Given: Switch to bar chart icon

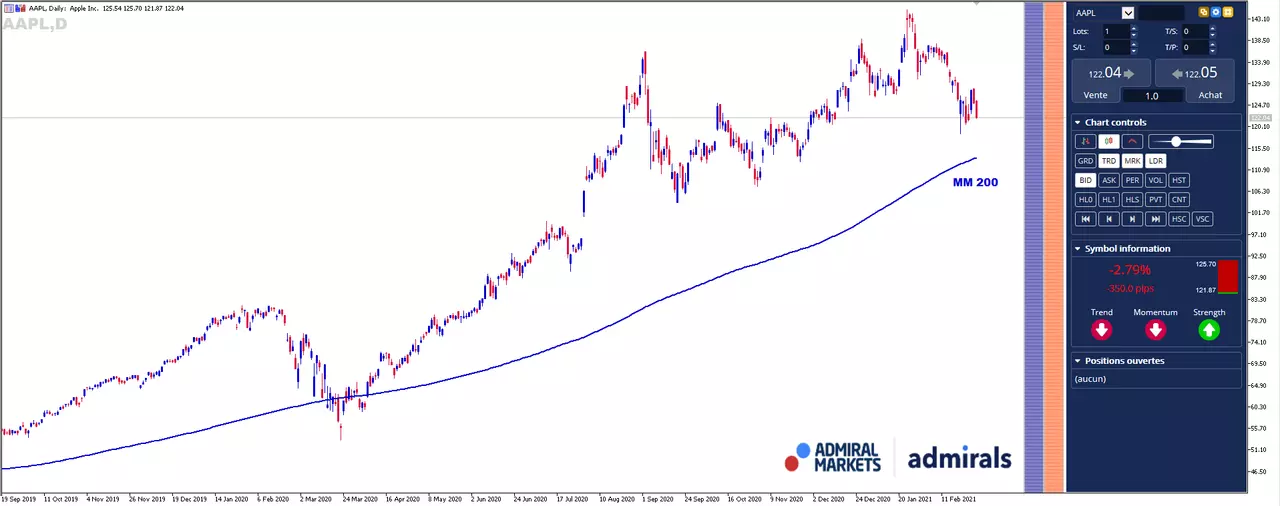Looking at the screenshot, I should tap(1086, 141).
